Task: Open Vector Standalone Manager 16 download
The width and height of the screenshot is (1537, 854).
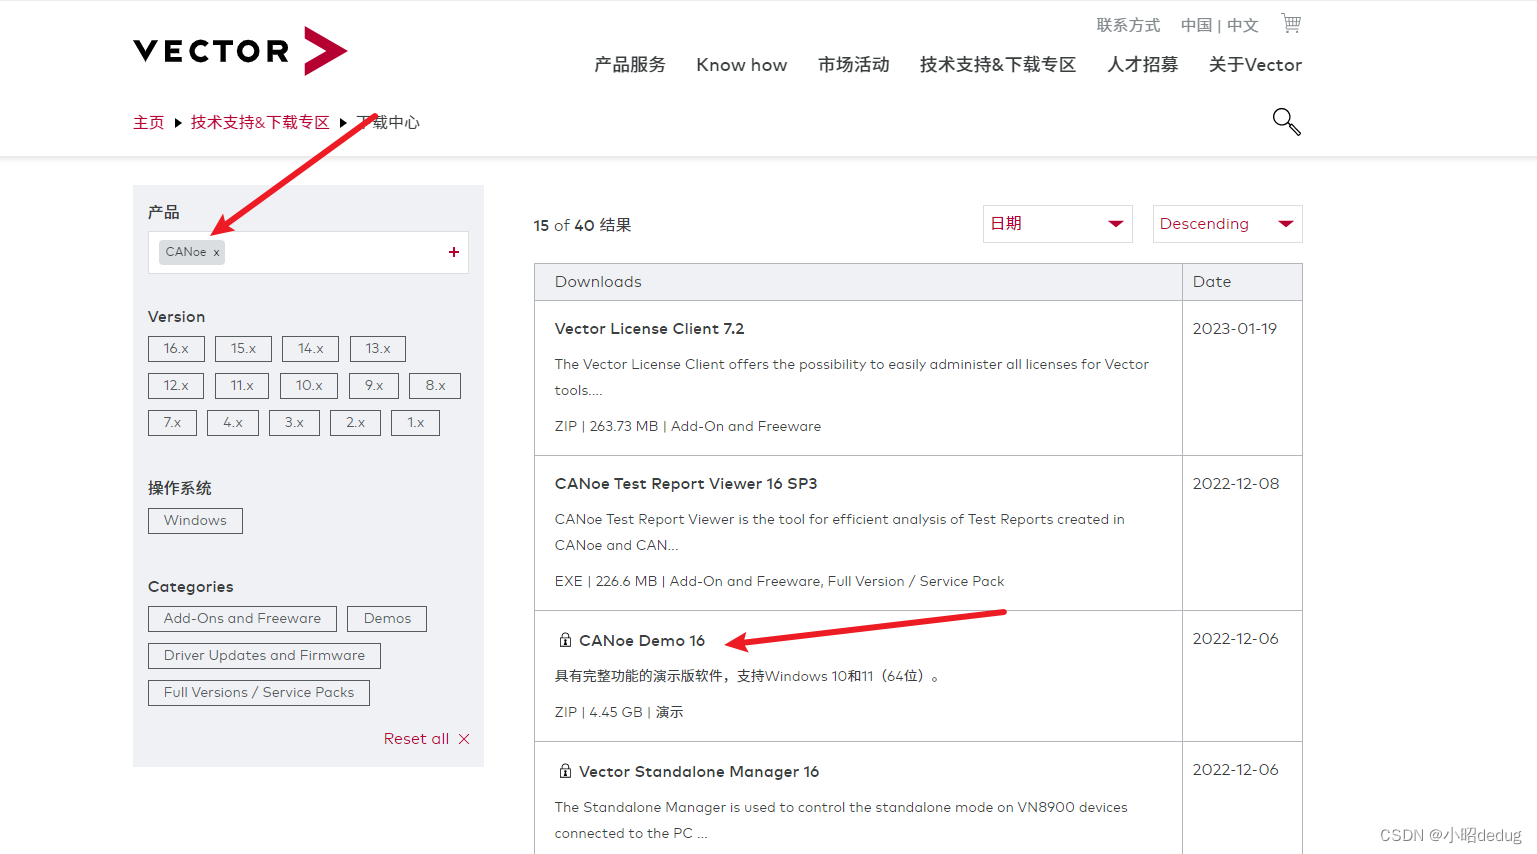Action: (699, 772)
